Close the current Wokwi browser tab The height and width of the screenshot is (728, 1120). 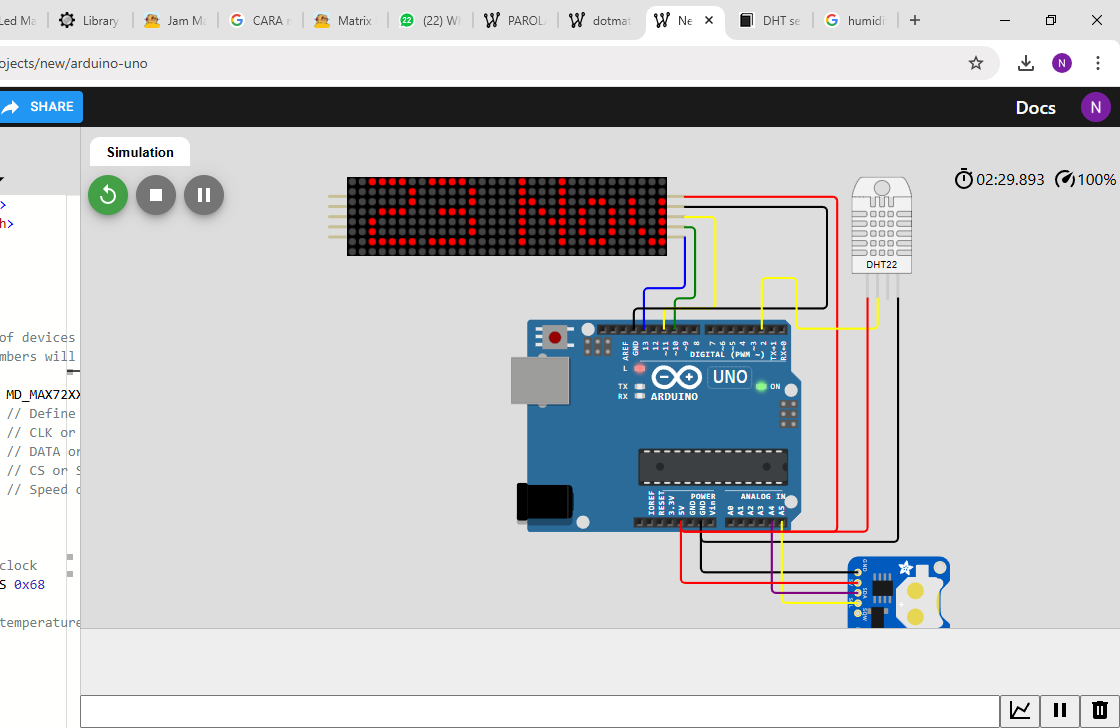[x=709, y=21]
